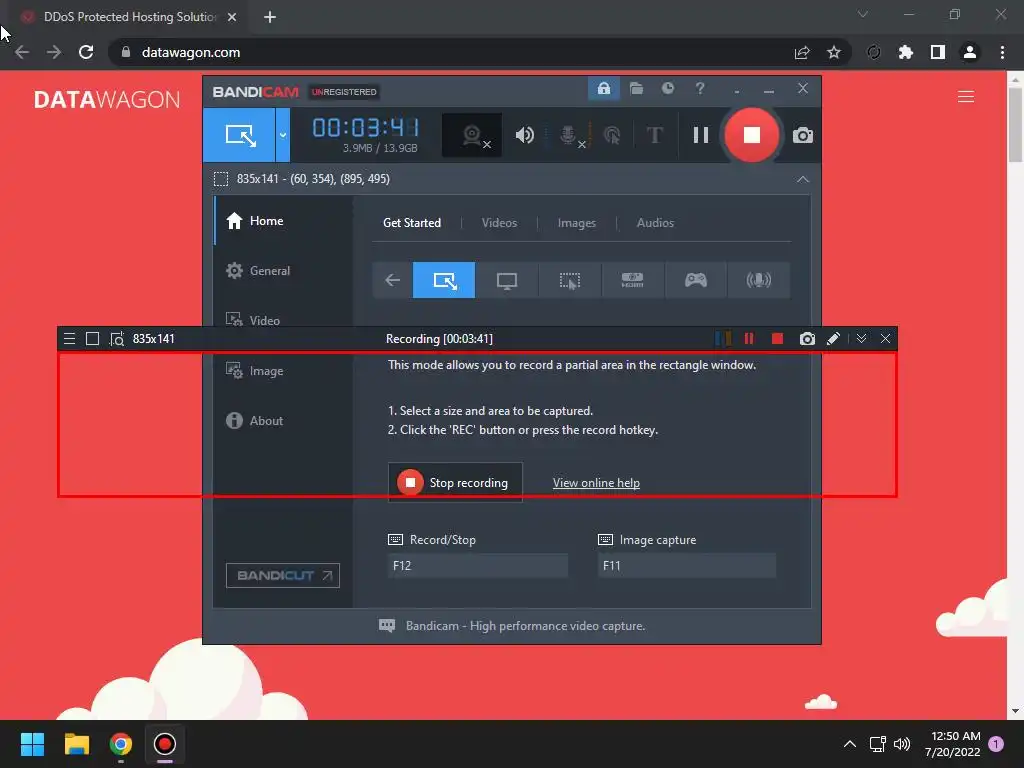1024x768 pixels.
Task: Open the recording mode dropdown arrow
Action: coord(283,135)
